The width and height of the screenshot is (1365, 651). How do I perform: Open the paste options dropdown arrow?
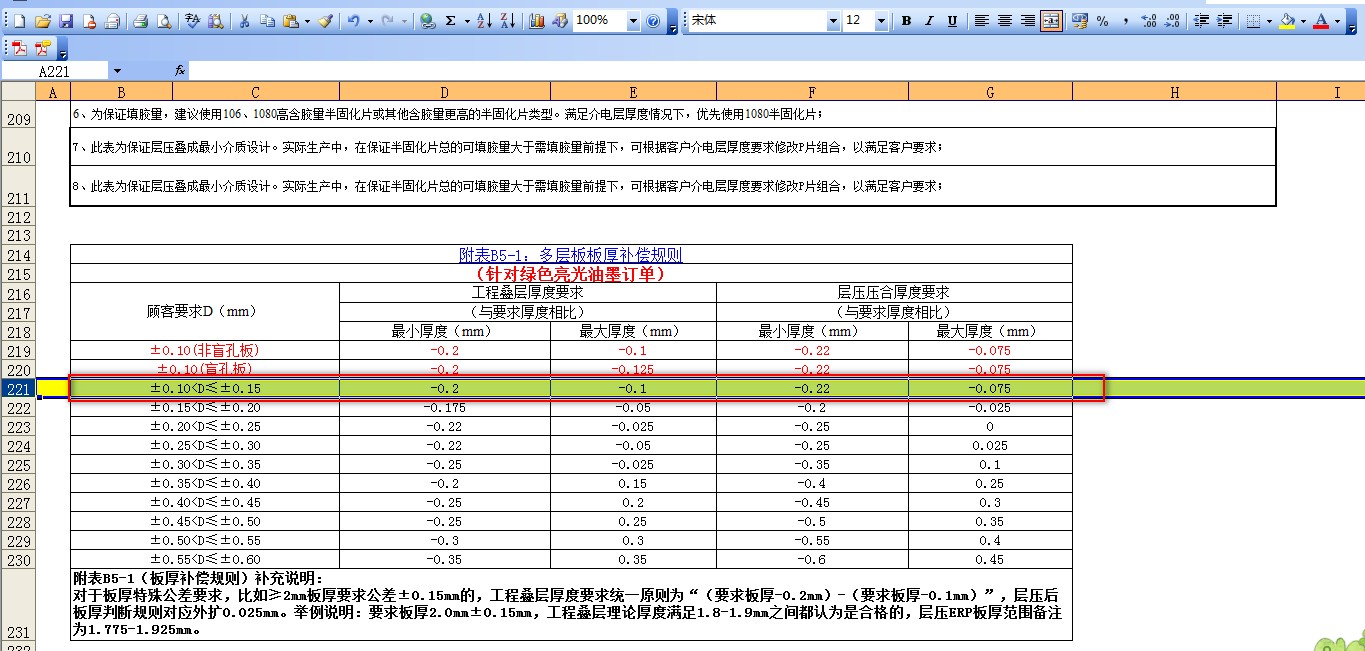[307, 21]
